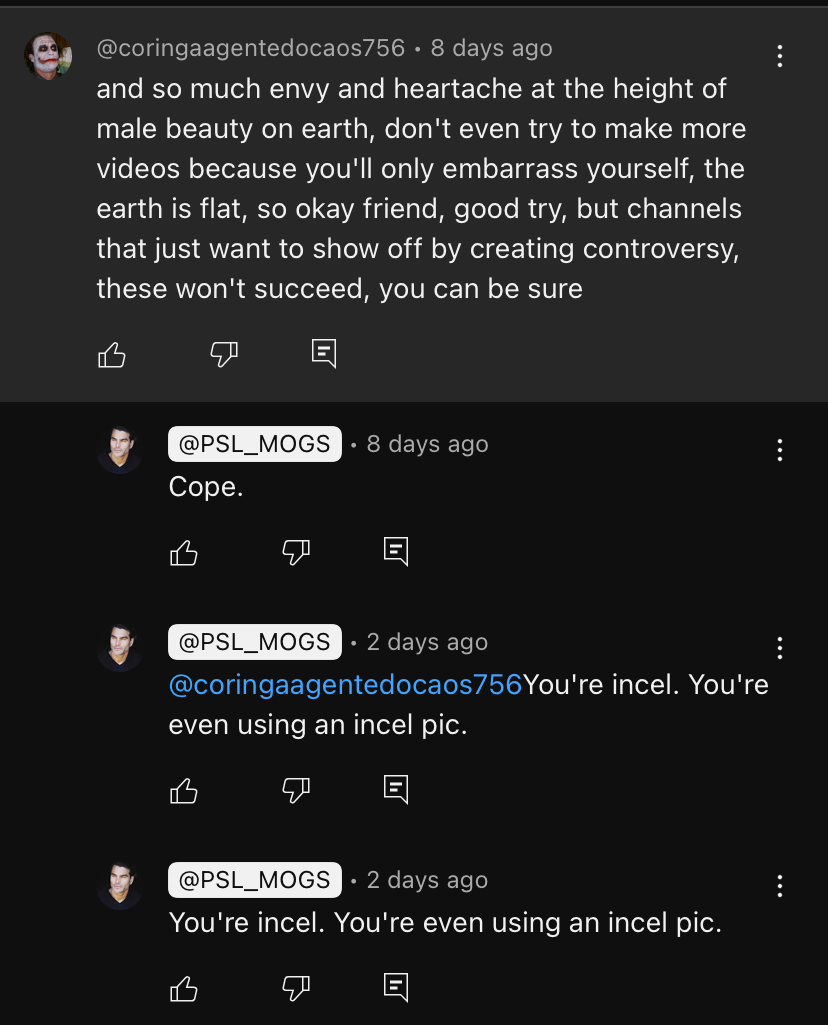Open @PSL_MOGS channel from "Cope." reply
The width and height of the screenshot is (828, 1025).
point(255,444)
